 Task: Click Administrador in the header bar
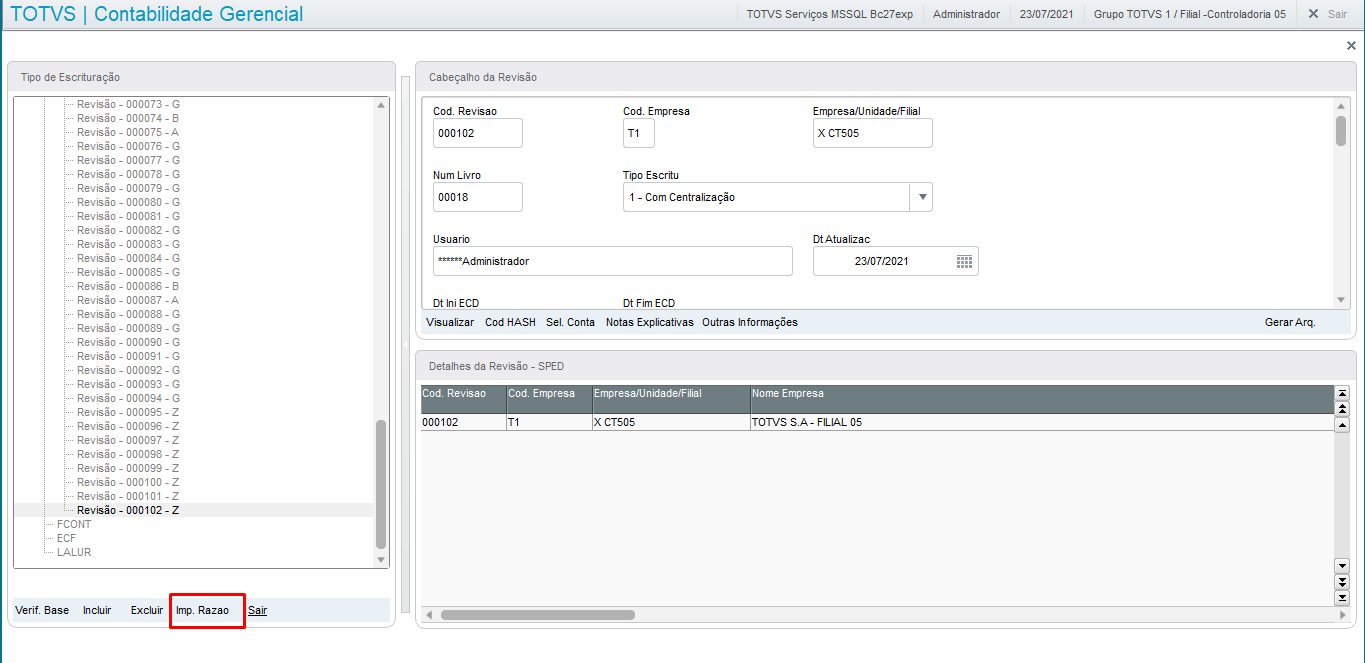pyautogui.click(x=966, y=14)
